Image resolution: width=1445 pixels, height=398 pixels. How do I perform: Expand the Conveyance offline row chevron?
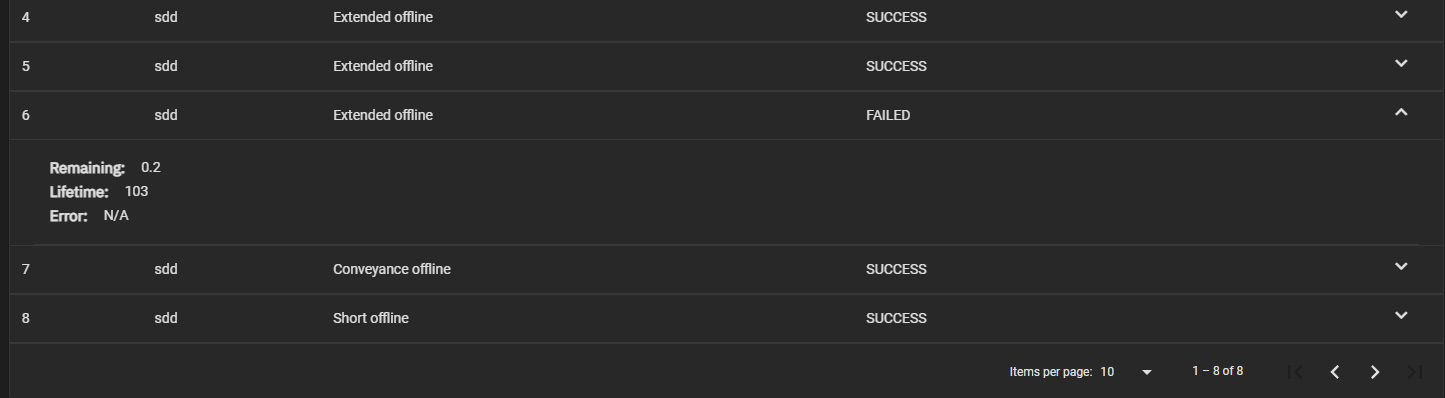[x=1401, y=267]
